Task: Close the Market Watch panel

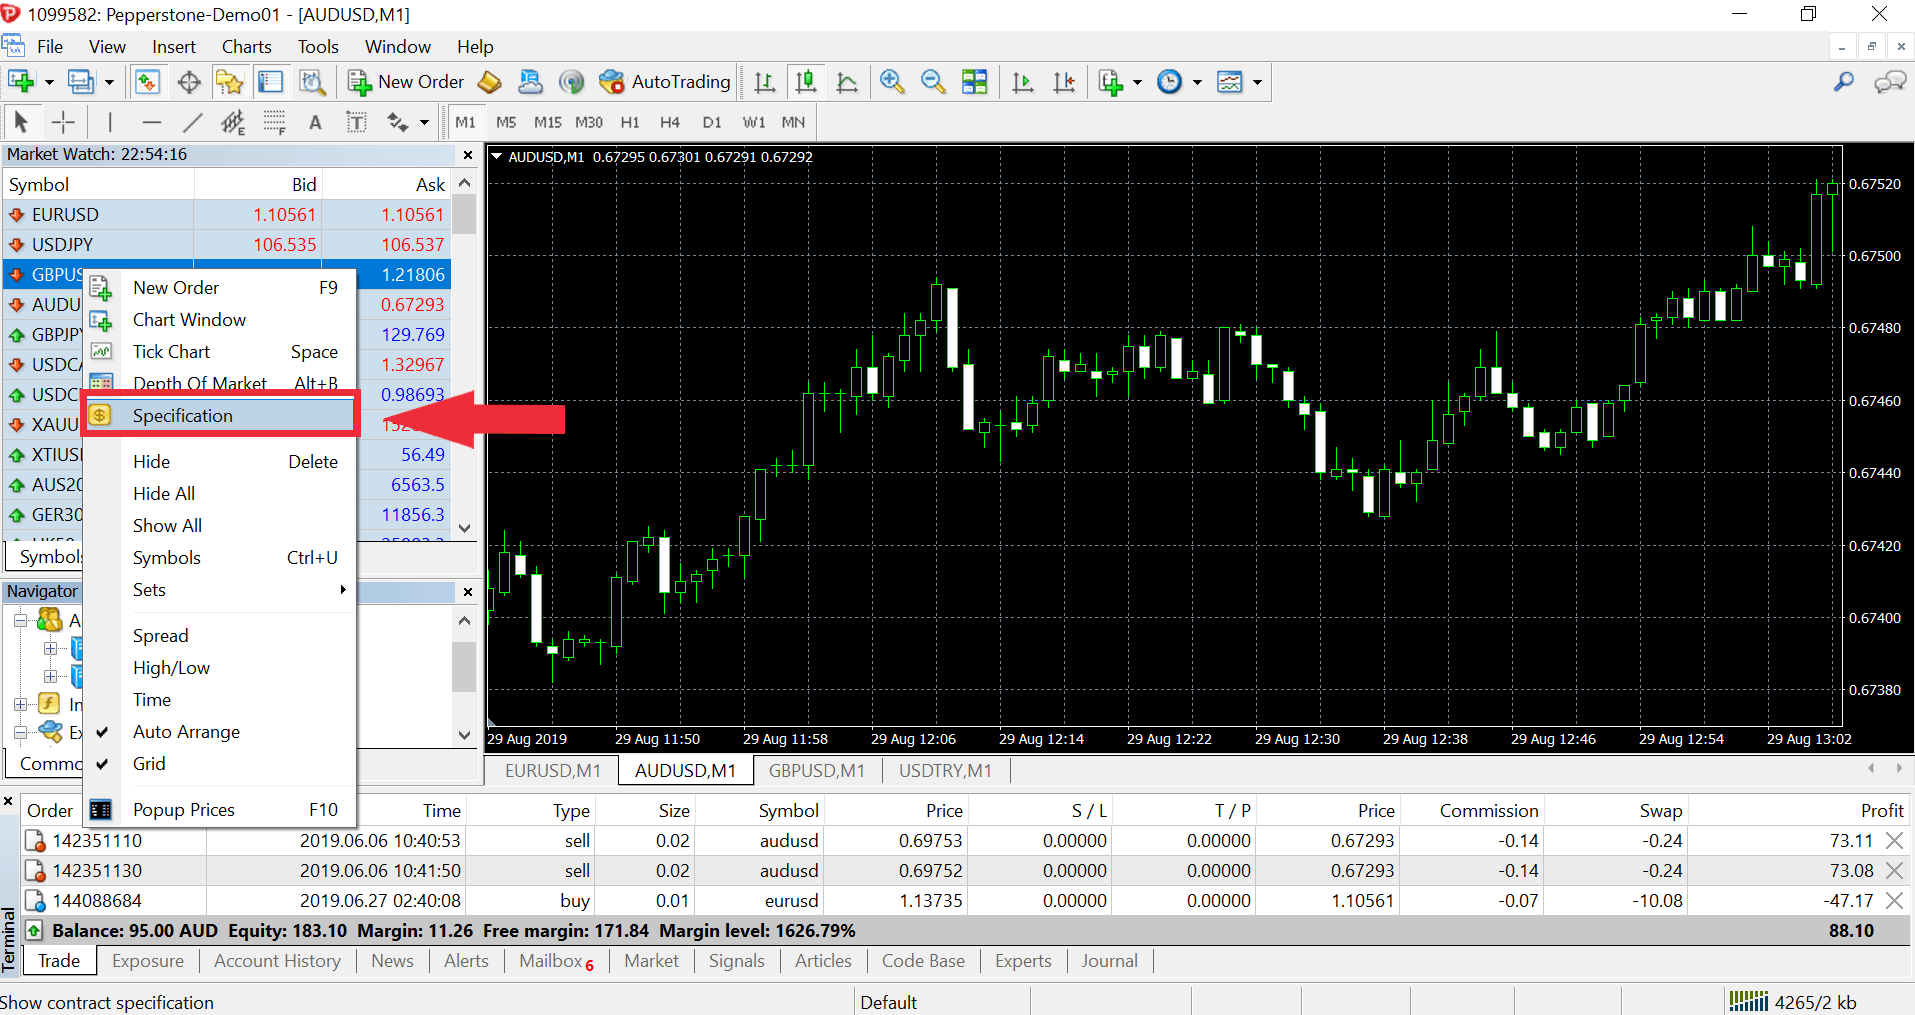Action: 467,155
